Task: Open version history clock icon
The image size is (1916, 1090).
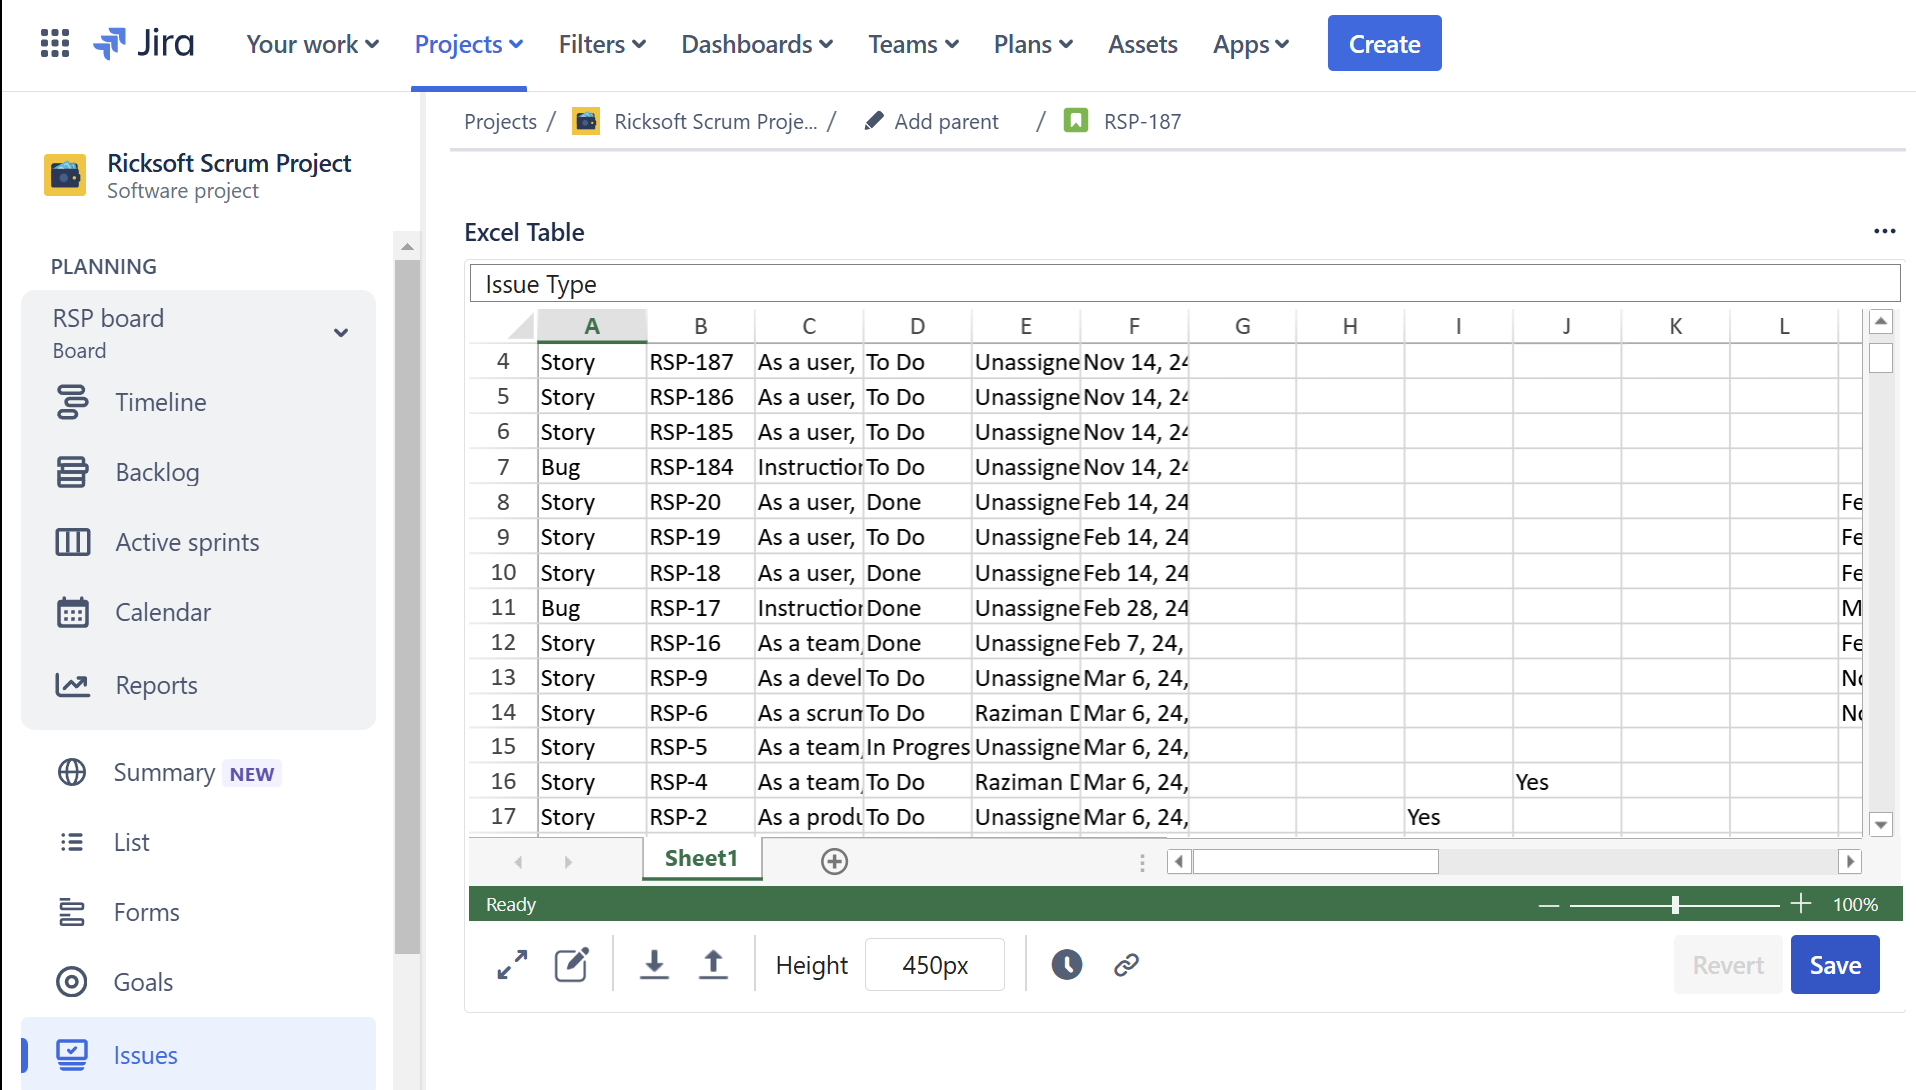Action: click(x=1066, y=965)
